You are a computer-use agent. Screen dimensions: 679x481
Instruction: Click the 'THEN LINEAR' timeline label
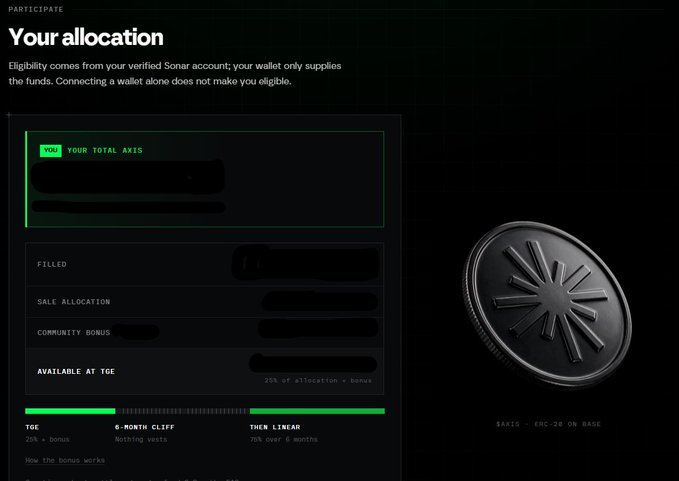click(275, 427)
